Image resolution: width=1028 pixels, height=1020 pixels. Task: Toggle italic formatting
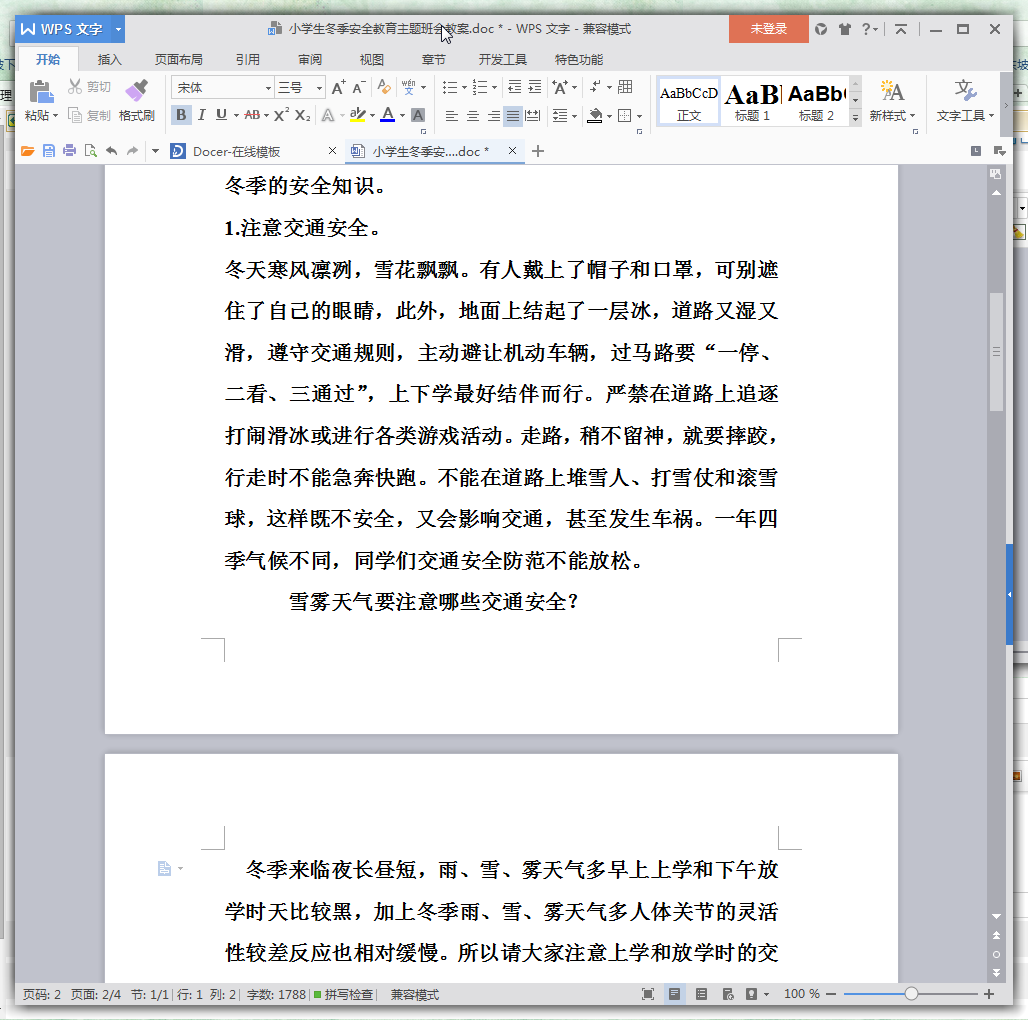click(x=202, y=115)
